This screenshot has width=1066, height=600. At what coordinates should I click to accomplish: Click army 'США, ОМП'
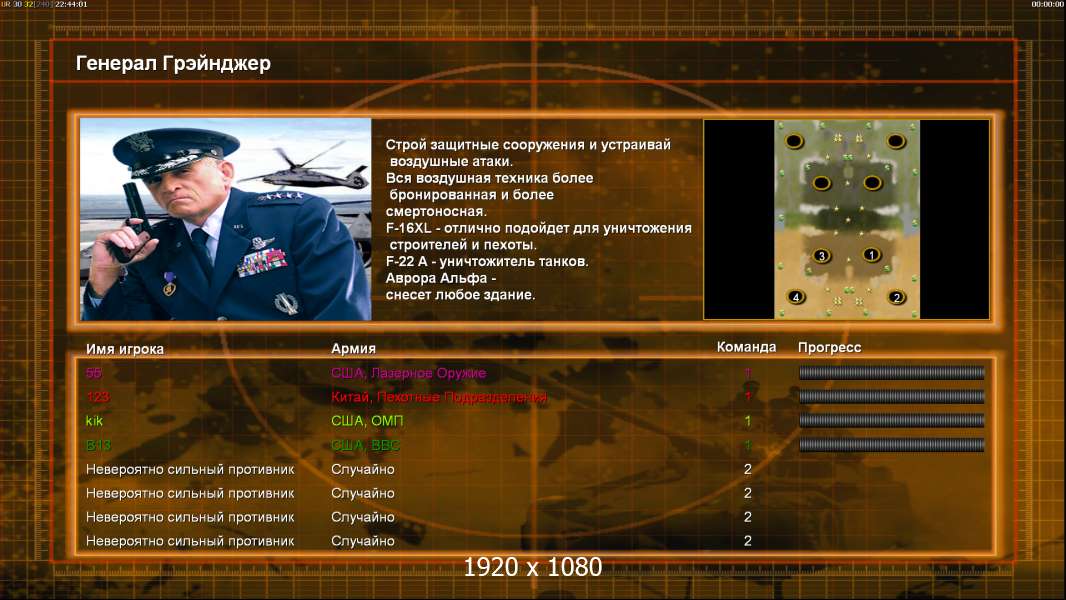tap(367, 421)
